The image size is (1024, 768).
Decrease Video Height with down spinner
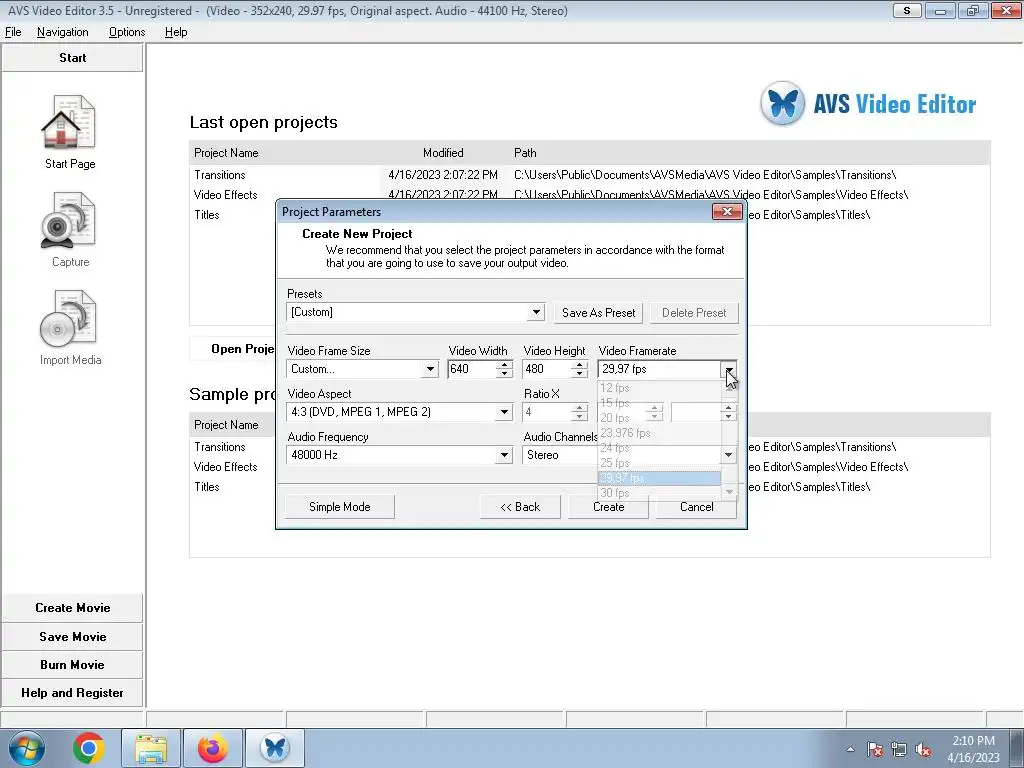click(579, 374)
